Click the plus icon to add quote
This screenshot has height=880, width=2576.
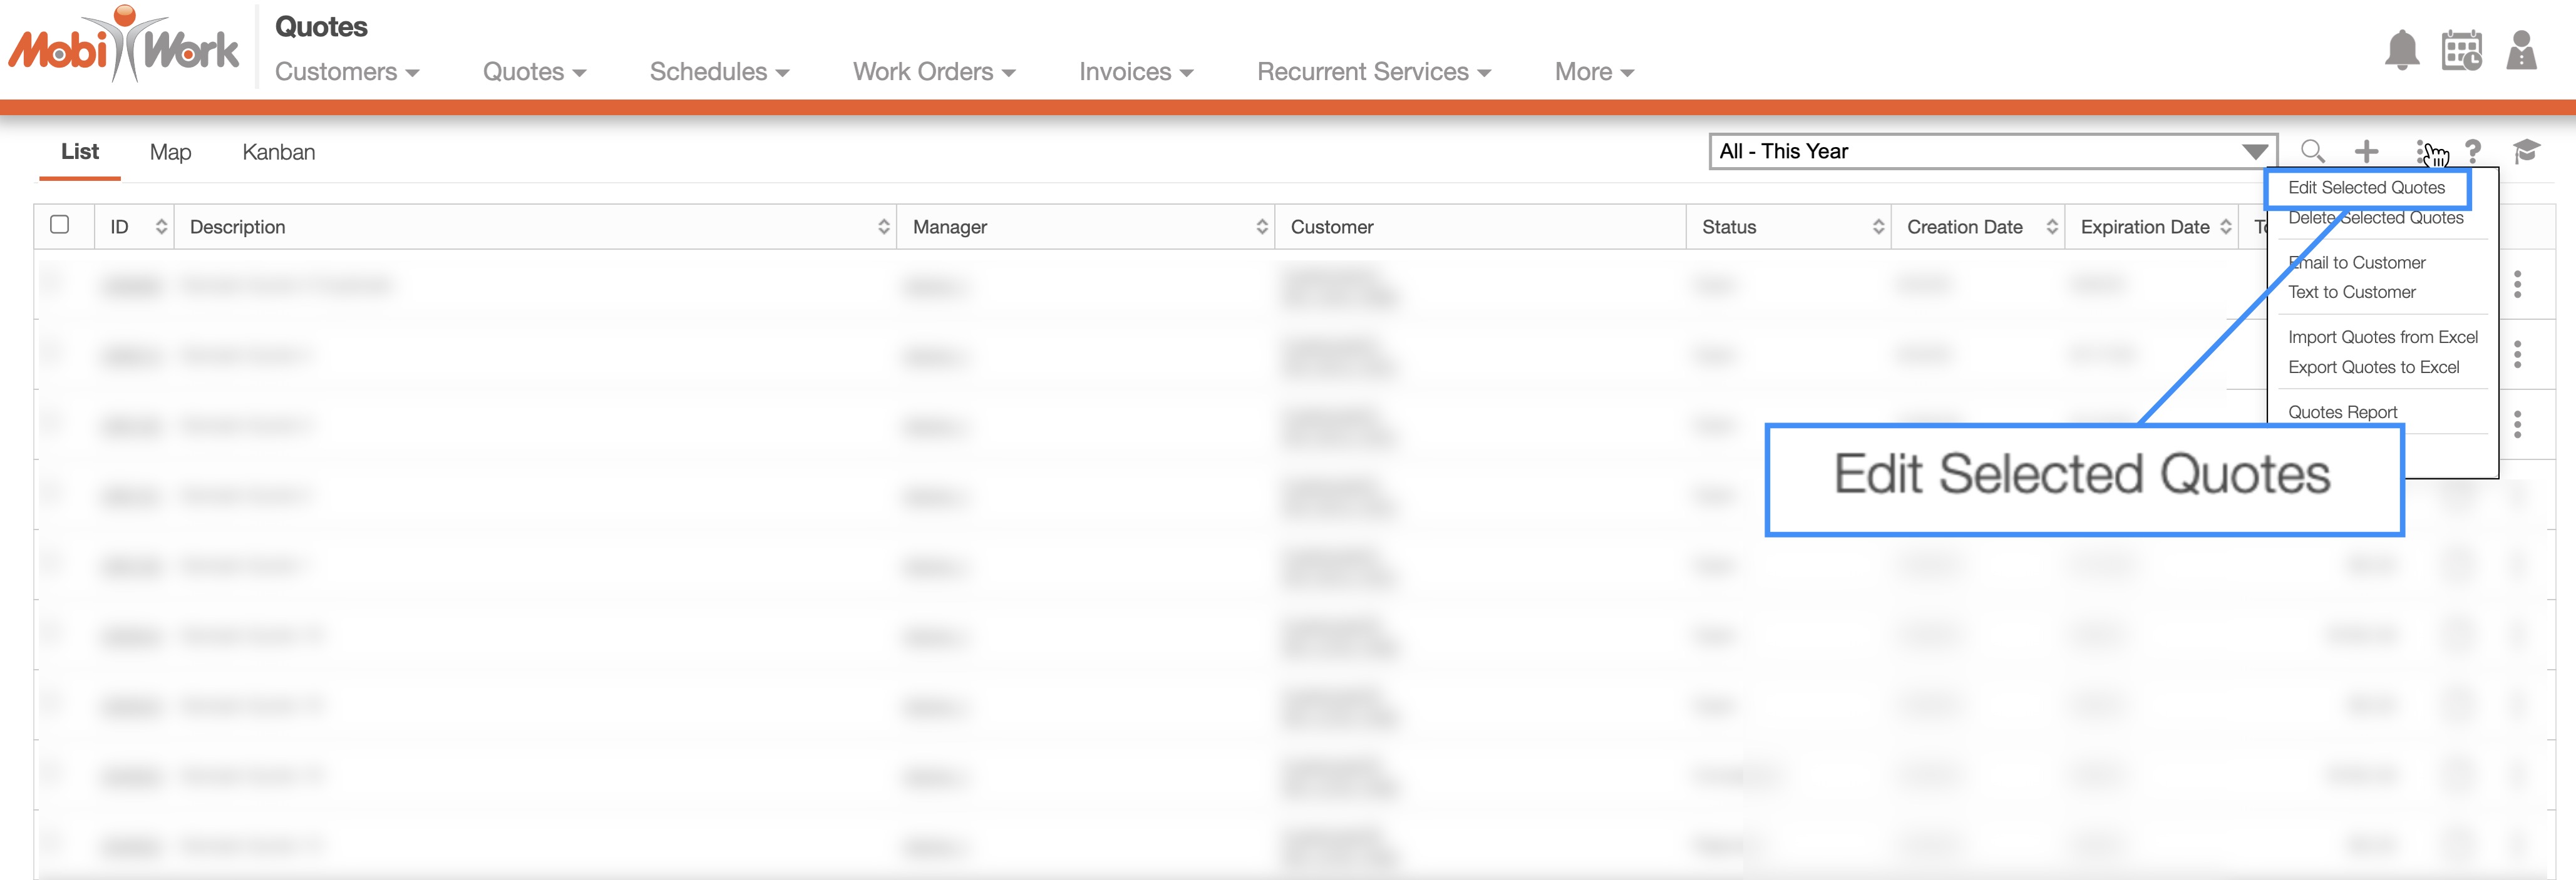pyautogui.click(x=2366, y=152)
